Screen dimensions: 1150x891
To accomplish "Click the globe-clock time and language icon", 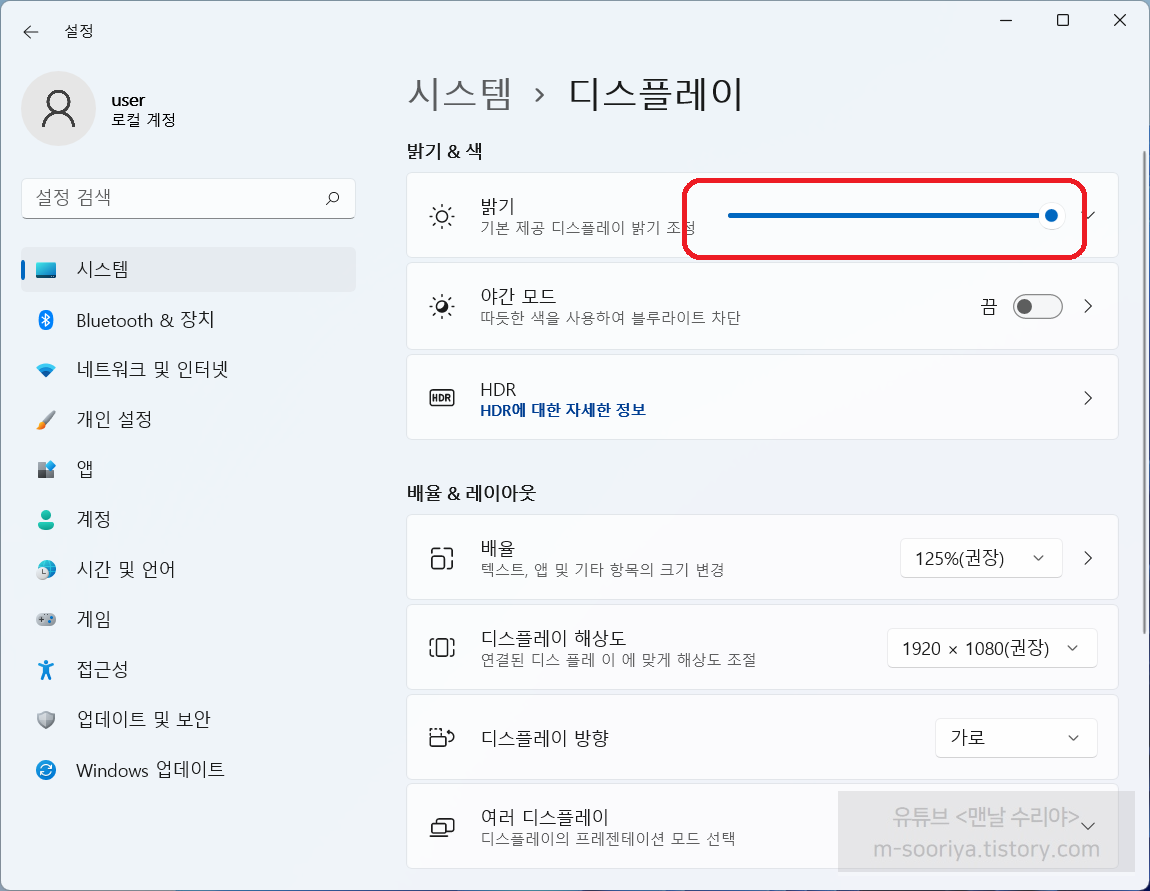I will (x=46, y=569).
